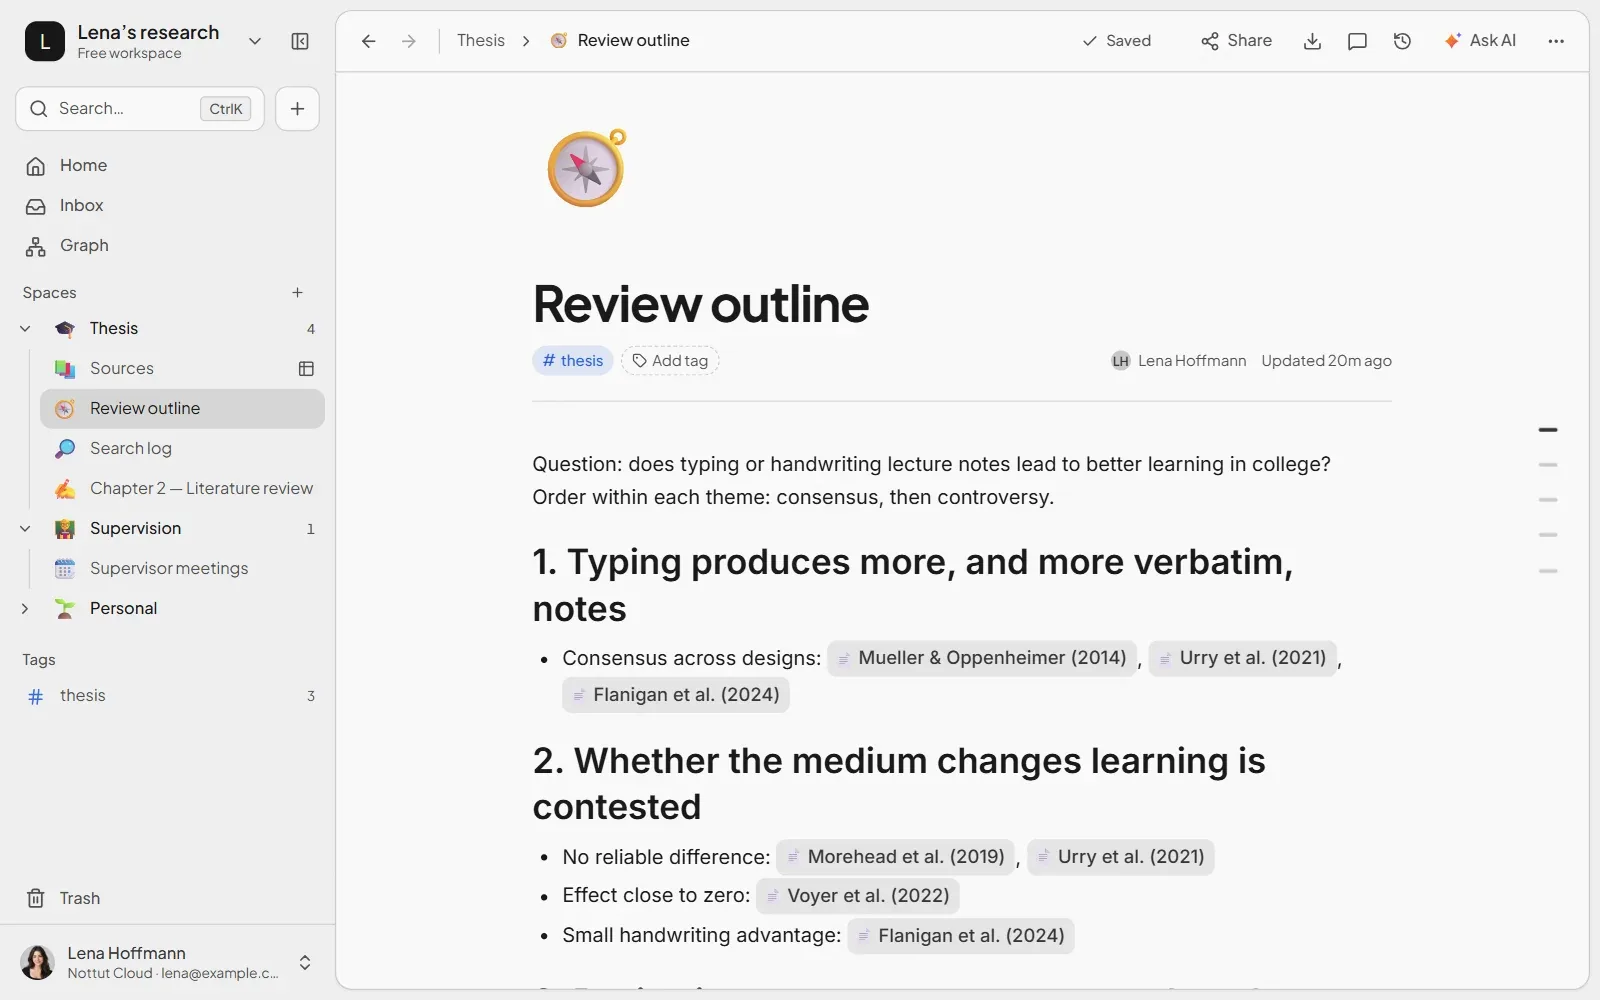The image size is (1600, 1000).
Task: Collapse the sidebar panel icon
Action: pyautogui.click(x=300, y=41)
